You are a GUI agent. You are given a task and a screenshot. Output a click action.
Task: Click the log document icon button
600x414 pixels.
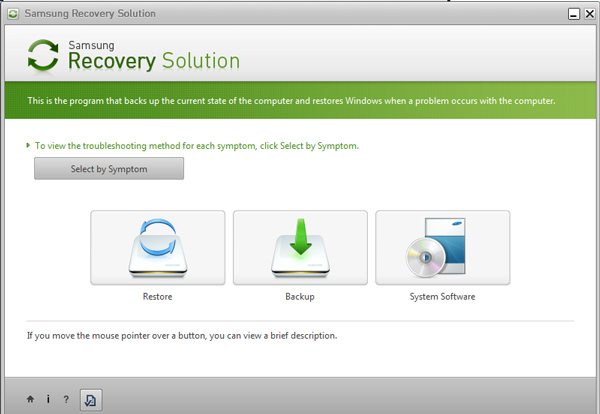pos(91,400)
